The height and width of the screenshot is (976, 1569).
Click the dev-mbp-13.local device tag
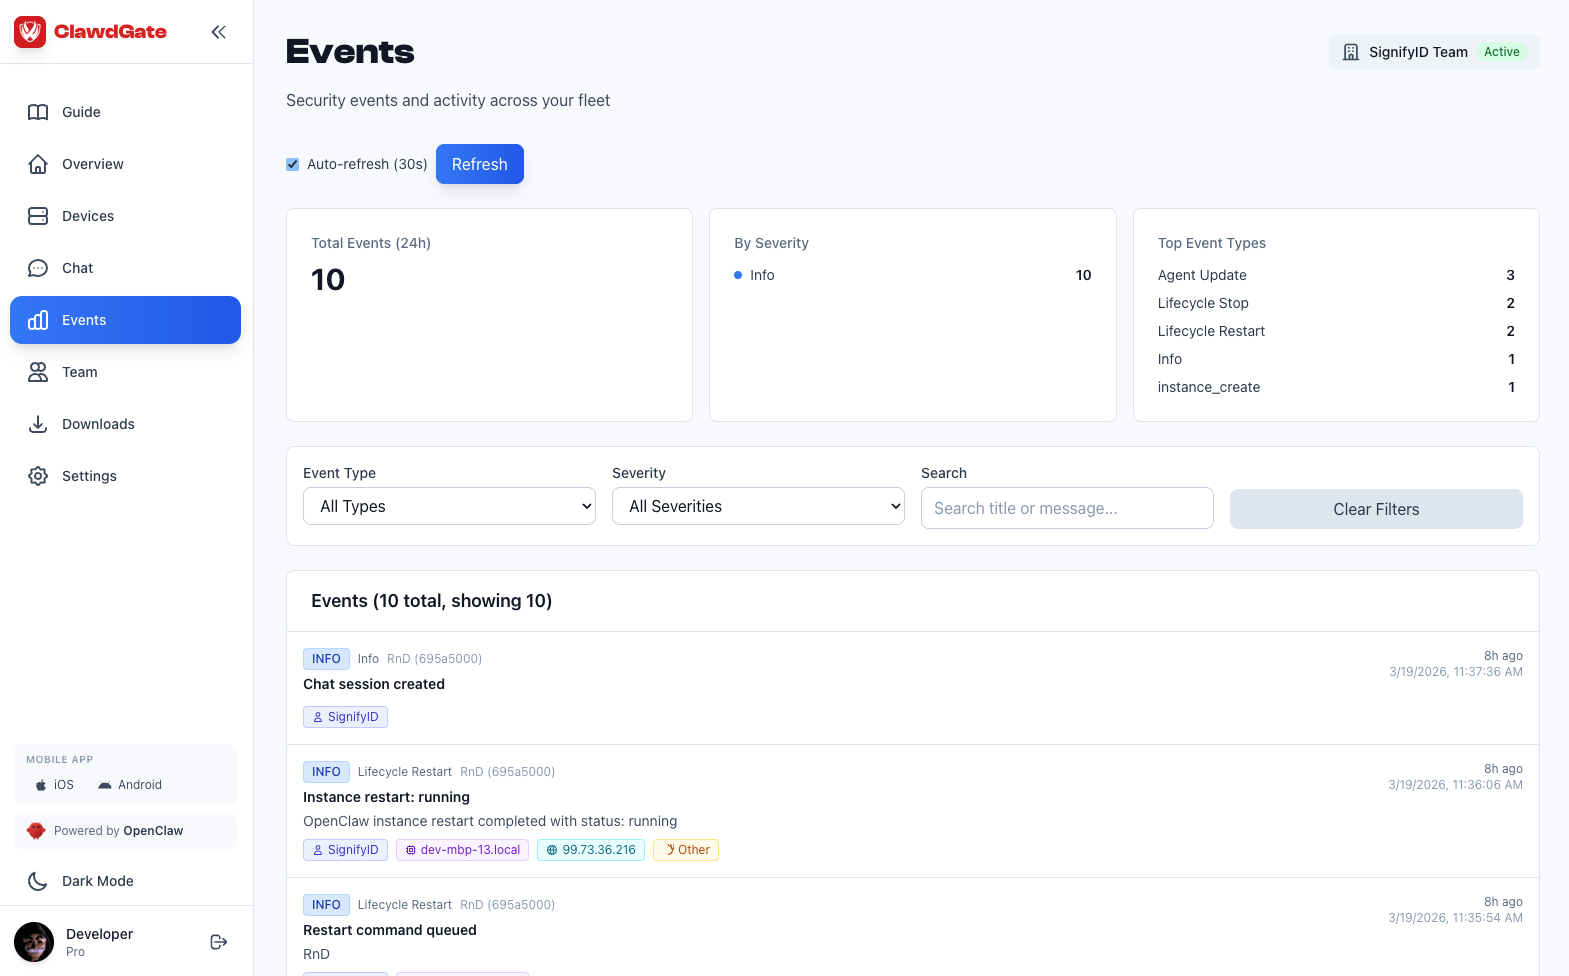[x=462, y=850]
